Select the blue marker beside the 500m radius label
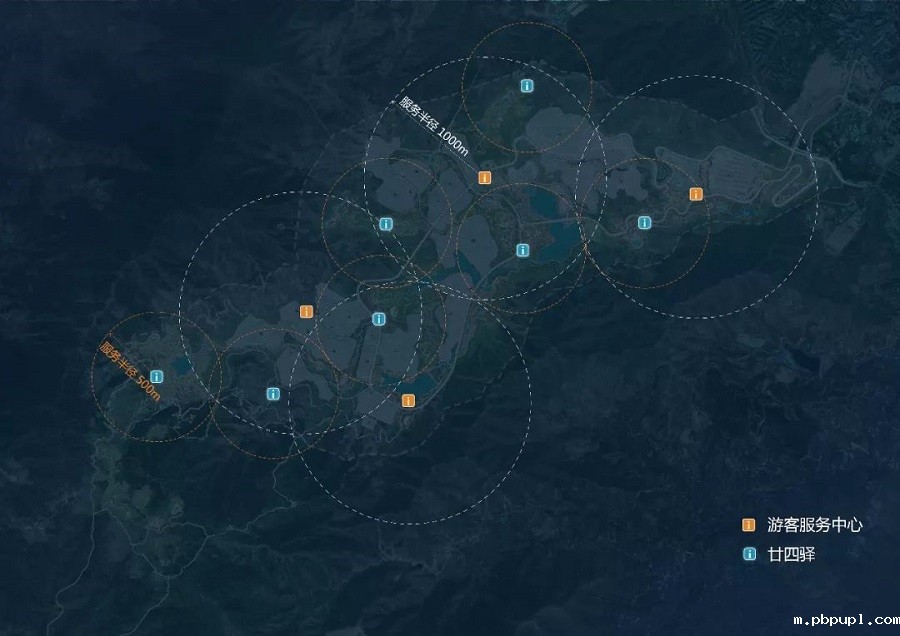 pyautogui.click(x=156, y=376)
